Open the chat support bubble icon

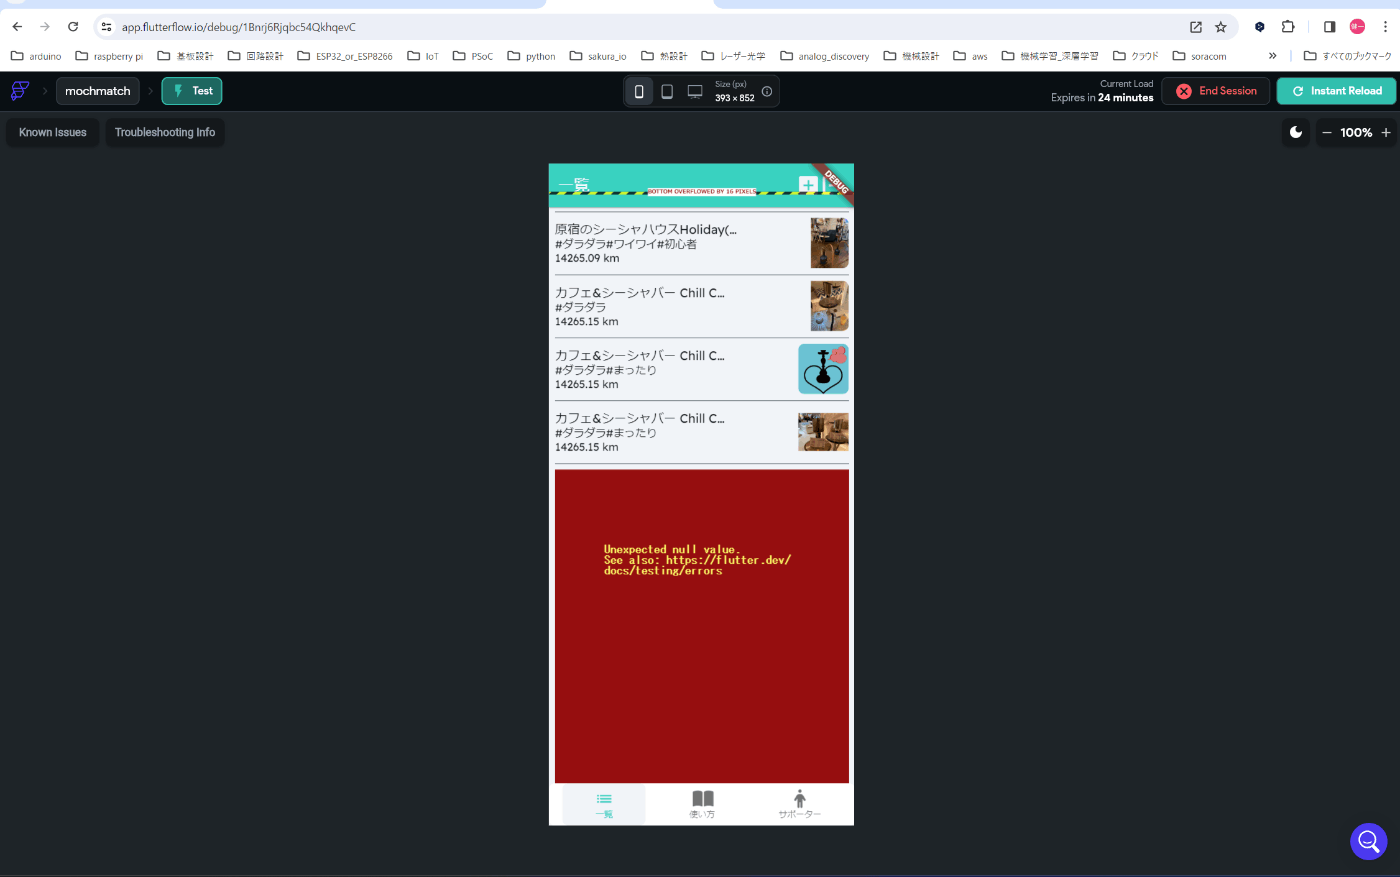1368,841
